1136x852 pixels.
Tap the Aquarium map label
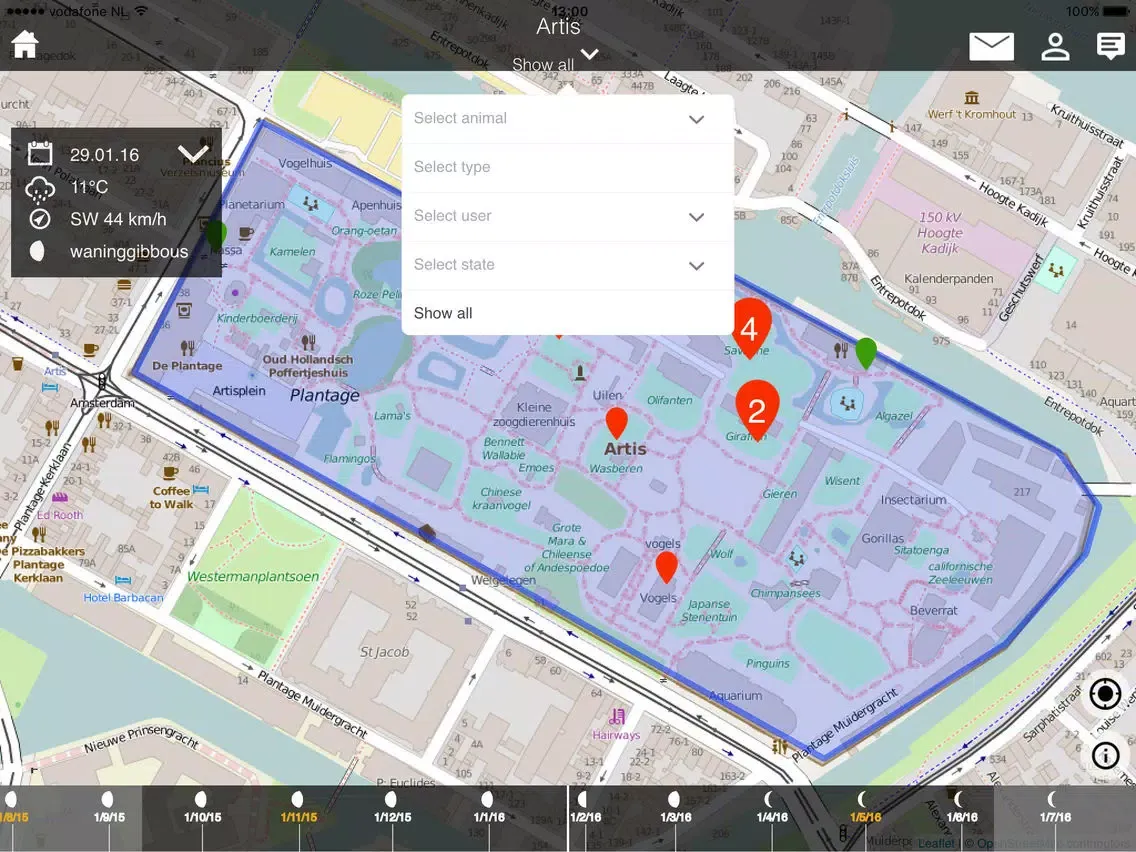point(735,696)
